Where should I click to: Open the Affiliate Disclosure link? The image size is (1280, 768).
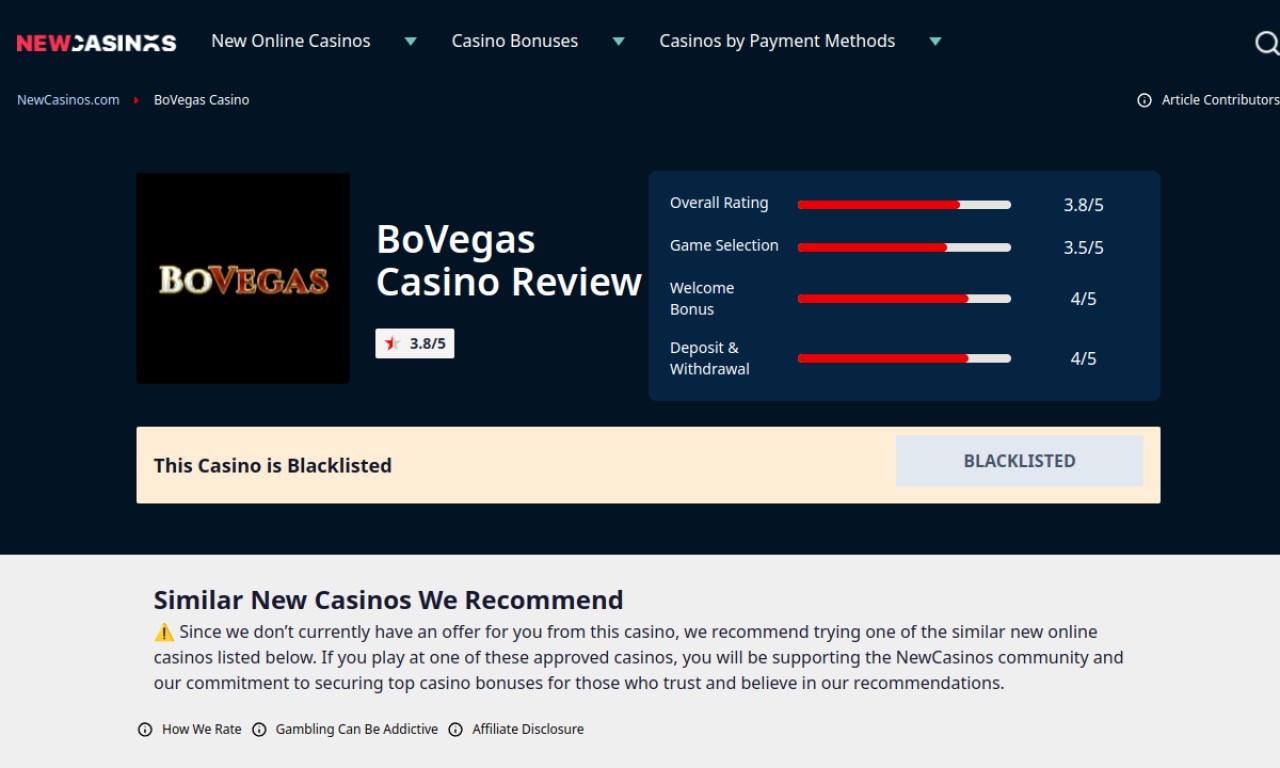click(x=528, y=729)
